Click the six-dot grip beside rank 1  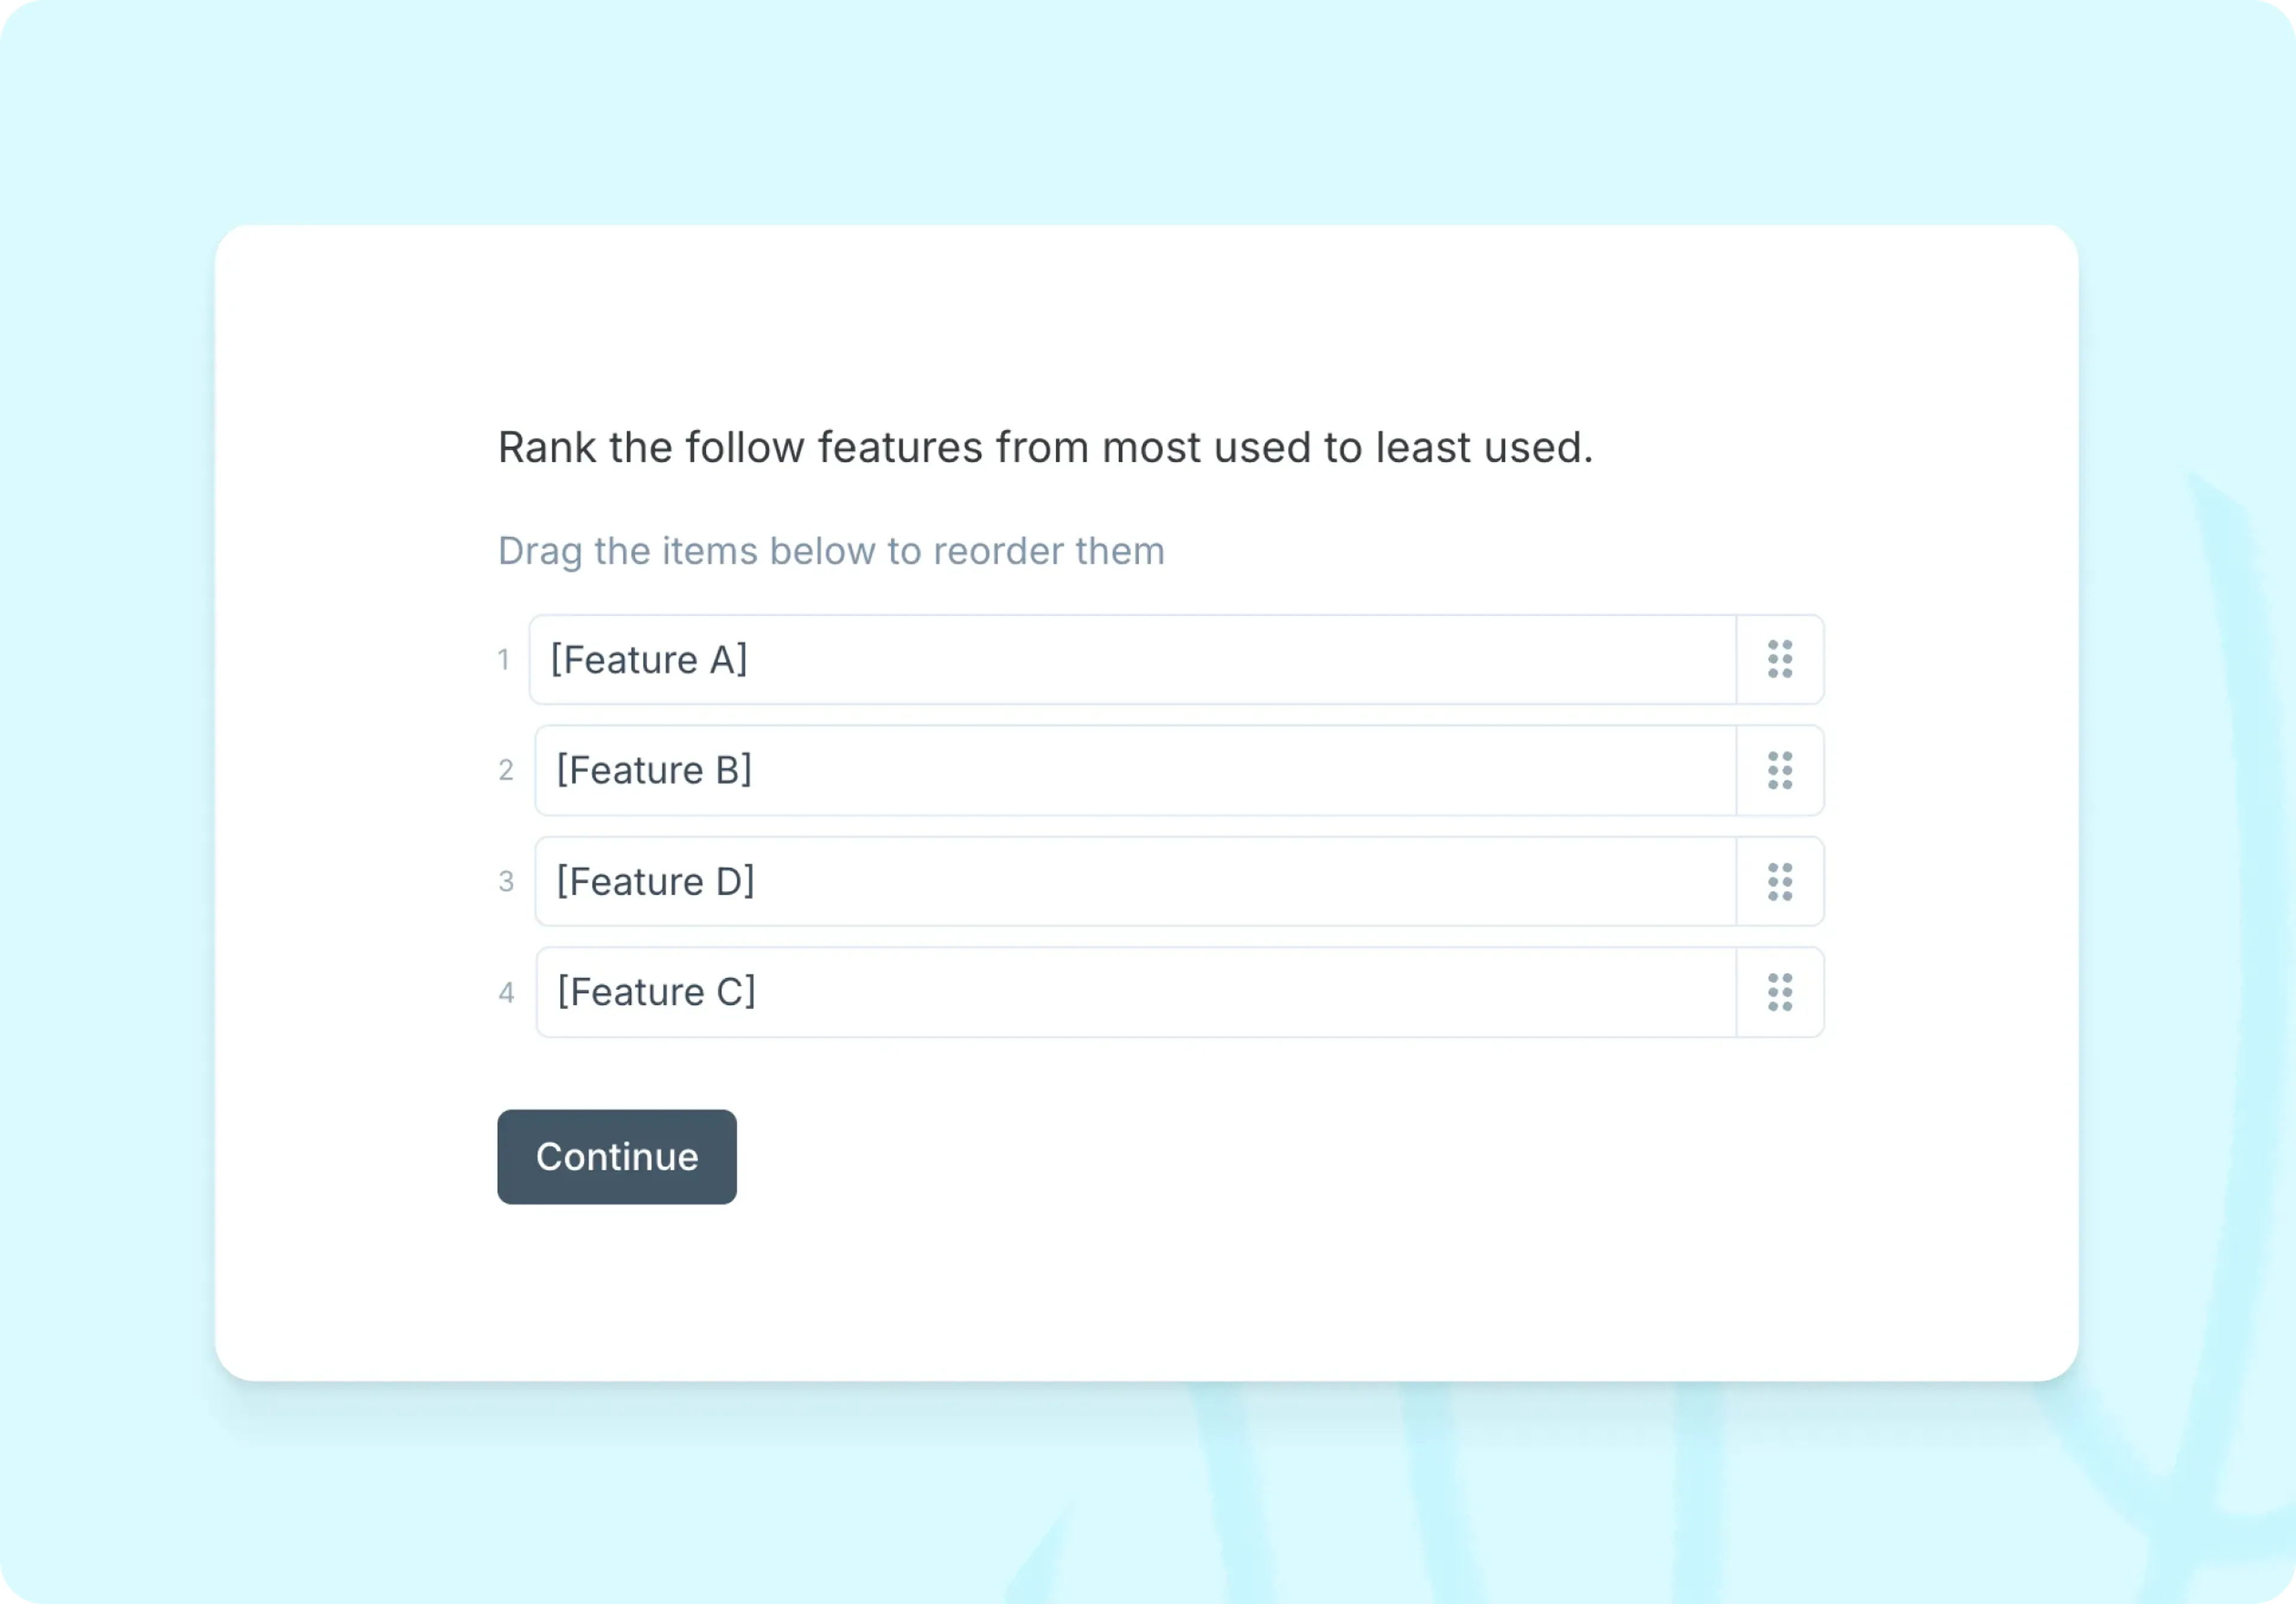click(1779, 660)
